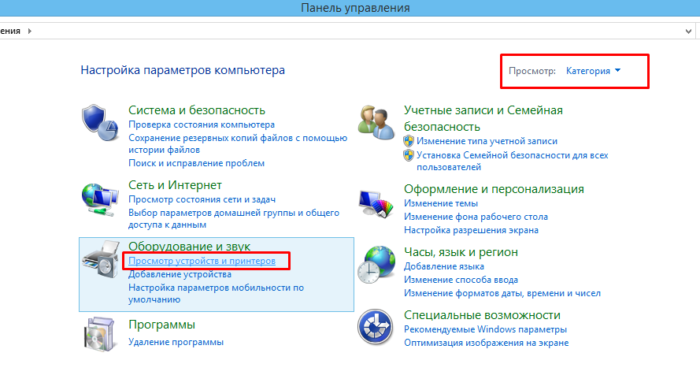This screenshot has width=700, height=390.
Task: Click the Hardware and Sound printer icon
Action: [101, 259]
